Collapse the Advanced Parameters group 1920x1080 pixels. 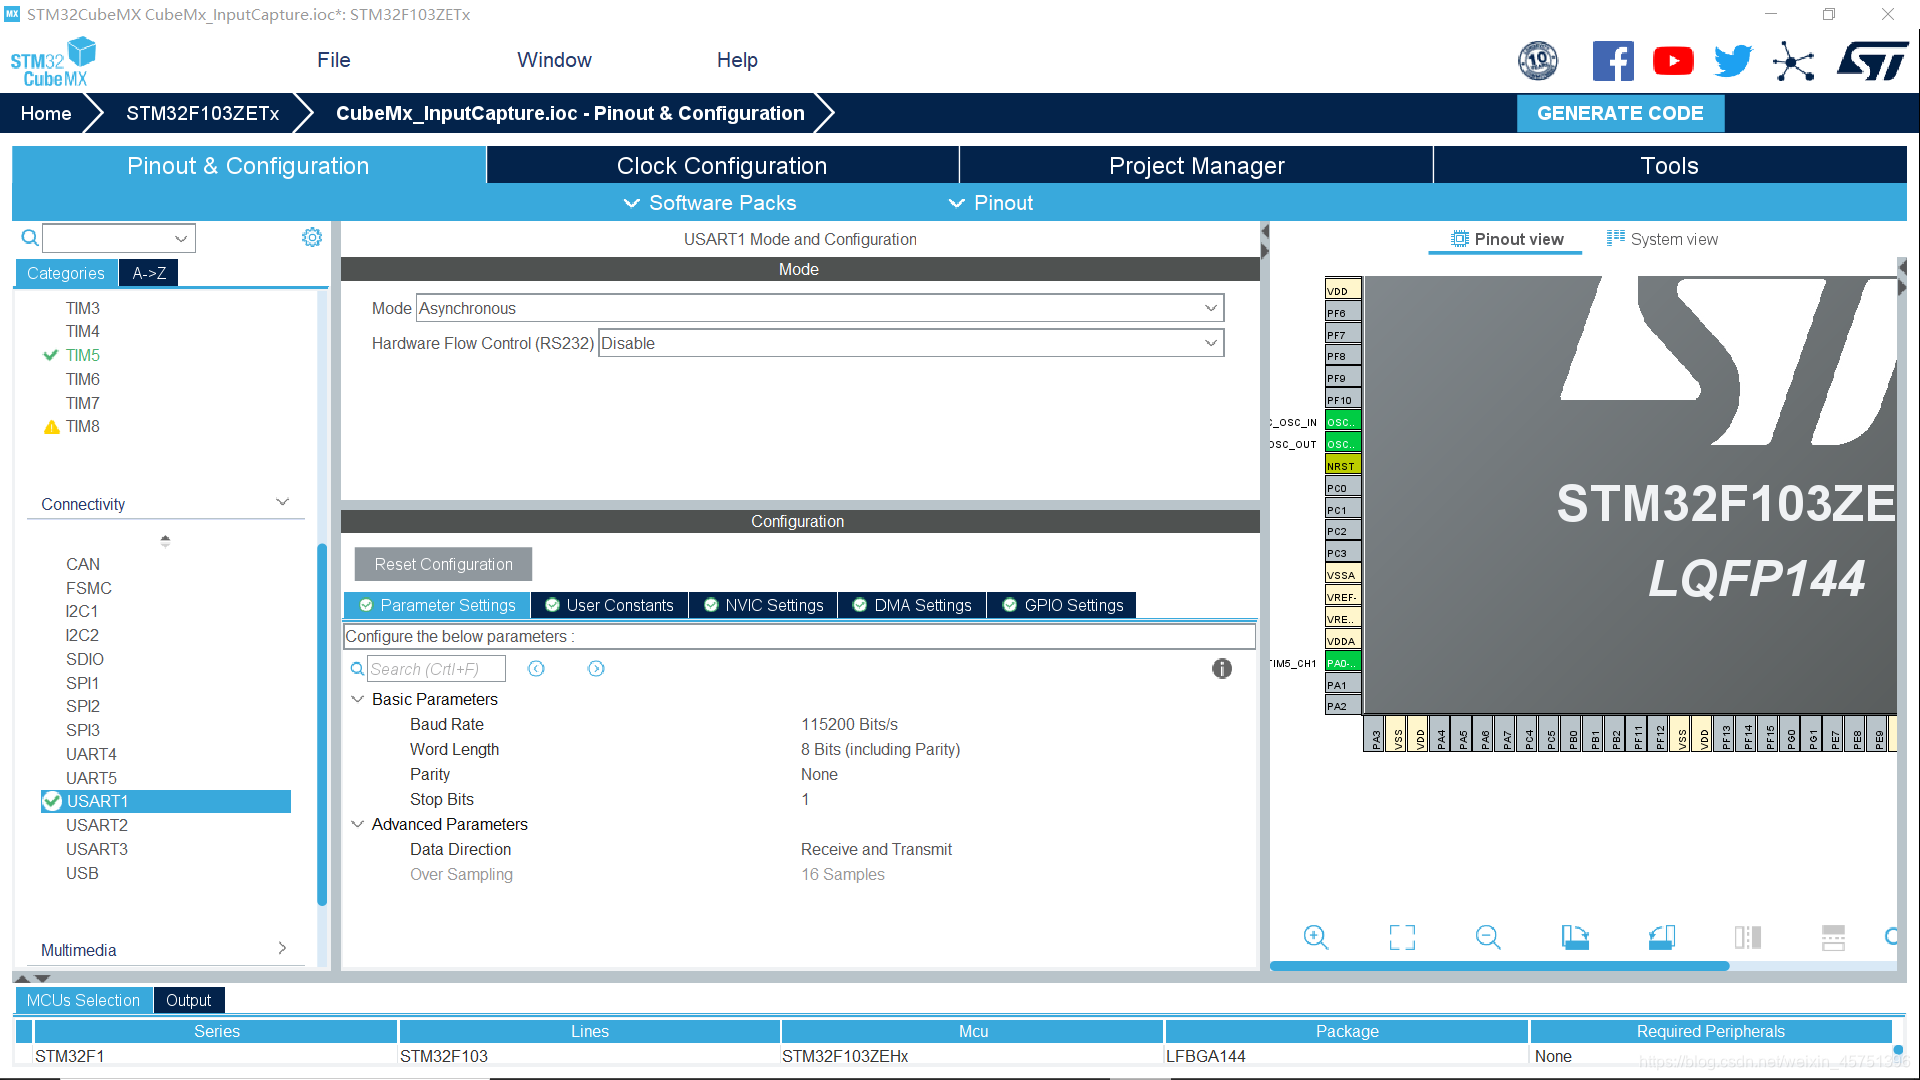[x=357, y=824]
